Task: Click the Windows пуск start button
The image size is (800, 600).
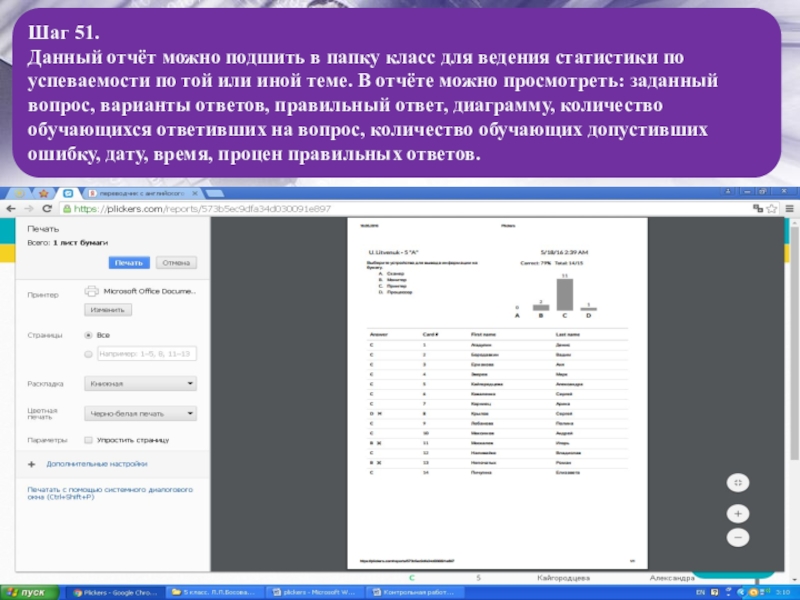Action: click(x=29, y=592)
